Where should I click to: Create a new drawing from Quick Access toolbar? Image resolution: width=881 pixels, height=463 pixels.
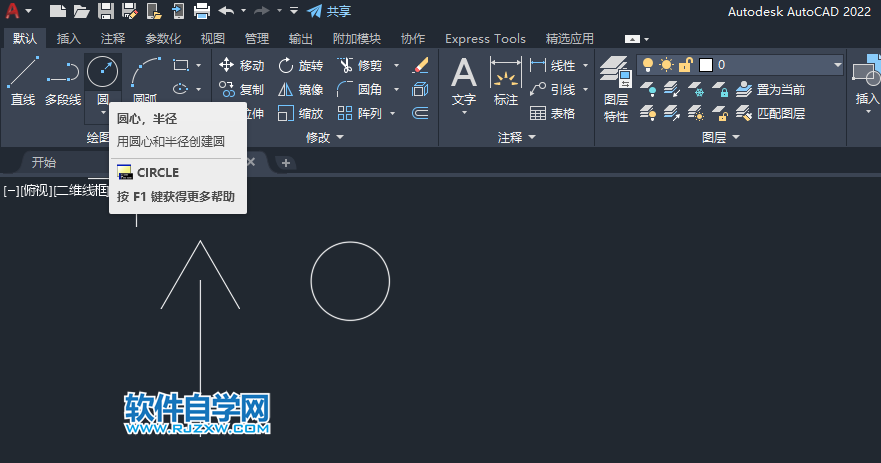(57, 11)
